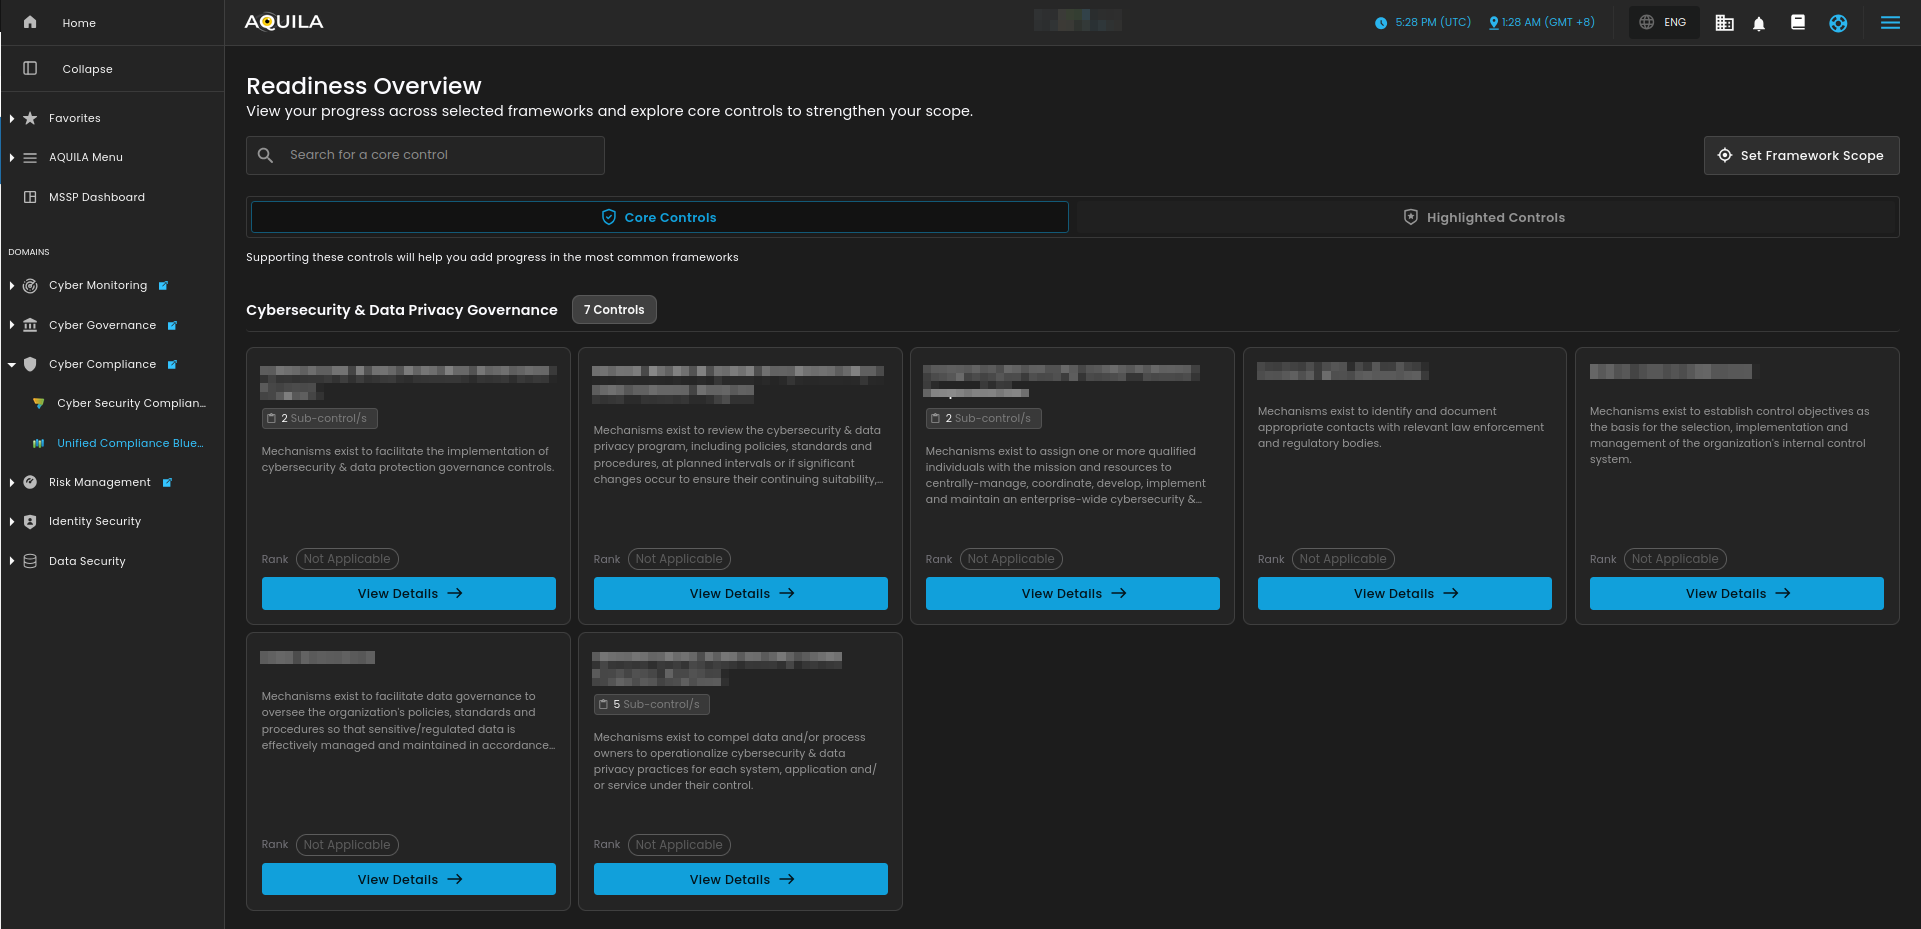View Details of the 5 Sub-control/s card
Image resolution: width=1921 pixels, height=929 pixels.
(740, 879)
